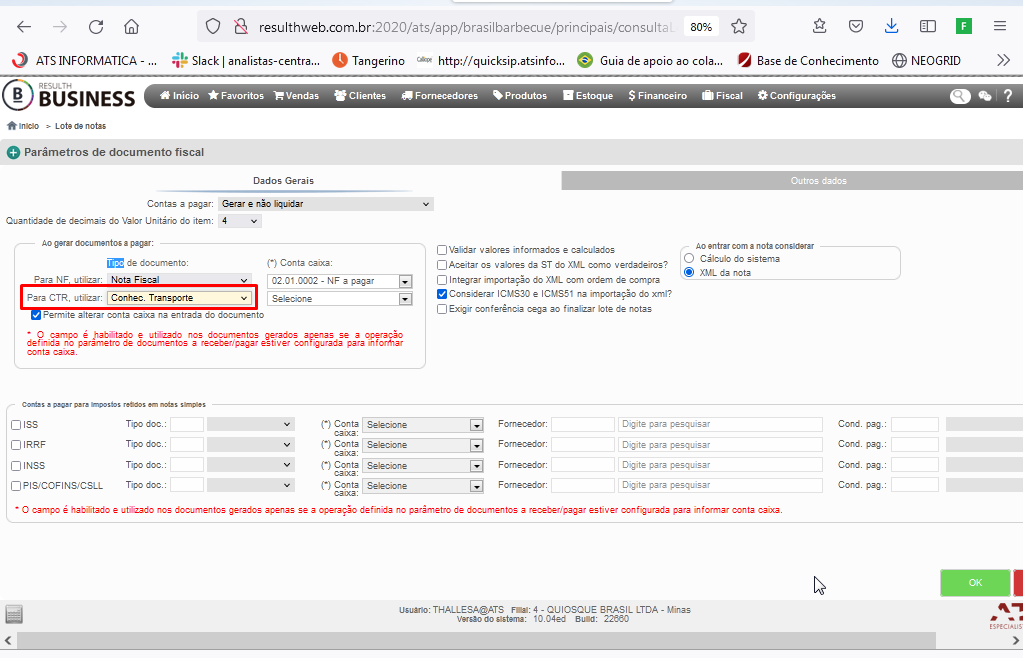Click the tracking protection shield icon
1023x658 pixels.
[213, 27]
